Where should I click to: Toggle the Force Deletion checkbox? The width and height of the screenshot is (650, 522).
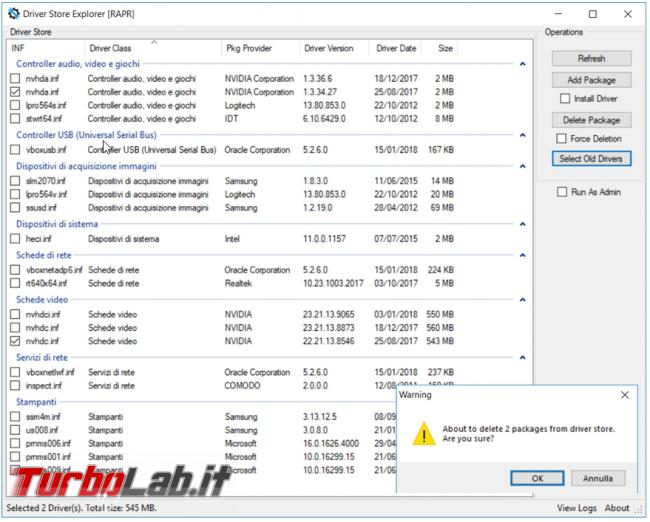tap(561, 138)
